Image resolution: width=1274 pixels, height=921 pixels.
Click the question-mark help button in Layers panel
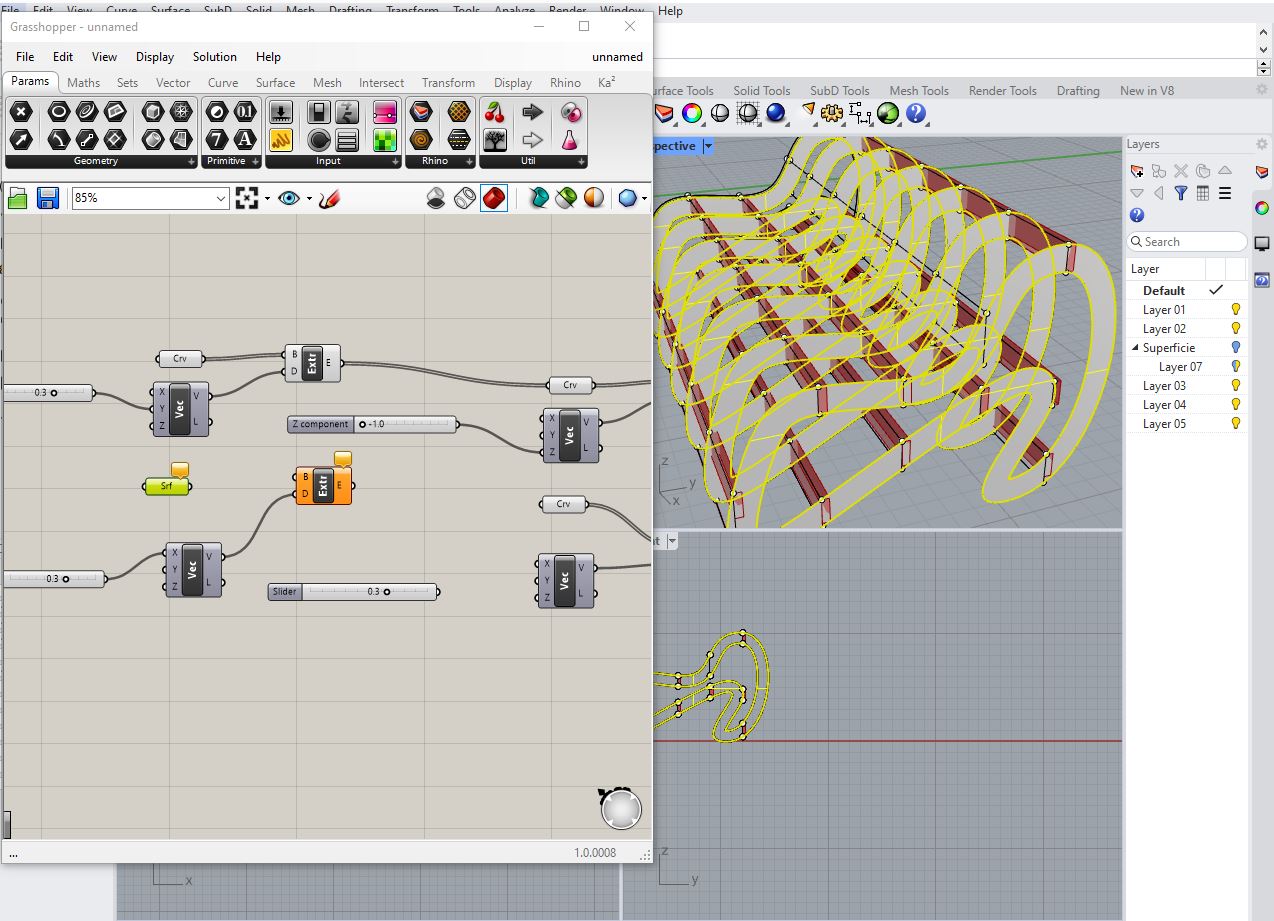[x=1137, y=214]
